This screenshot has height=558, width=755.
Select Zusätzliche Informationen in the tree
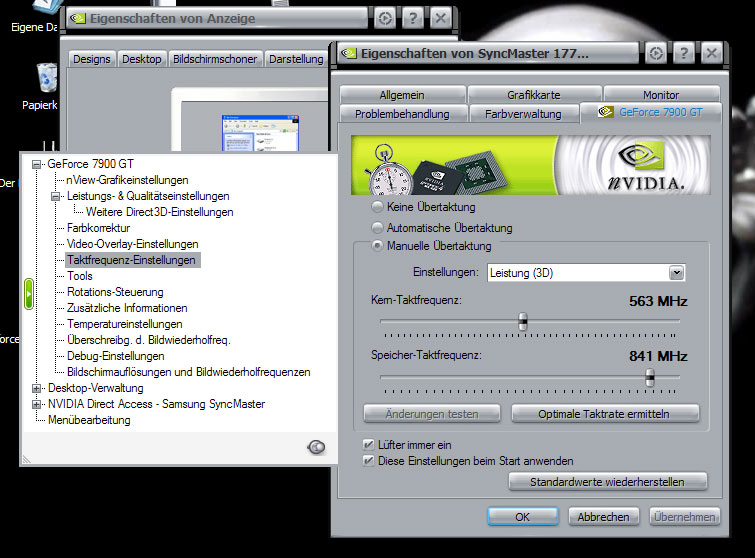[127, 308]
